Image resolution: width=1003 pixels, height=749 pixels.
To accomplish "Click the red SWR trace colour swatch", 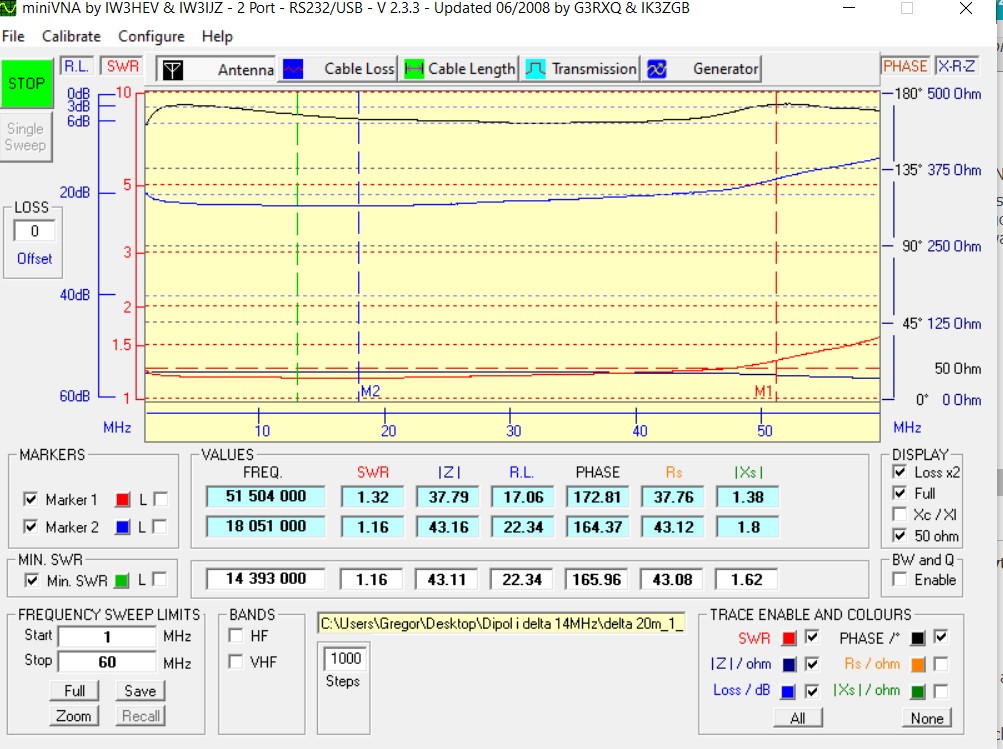I will point(789,638).
